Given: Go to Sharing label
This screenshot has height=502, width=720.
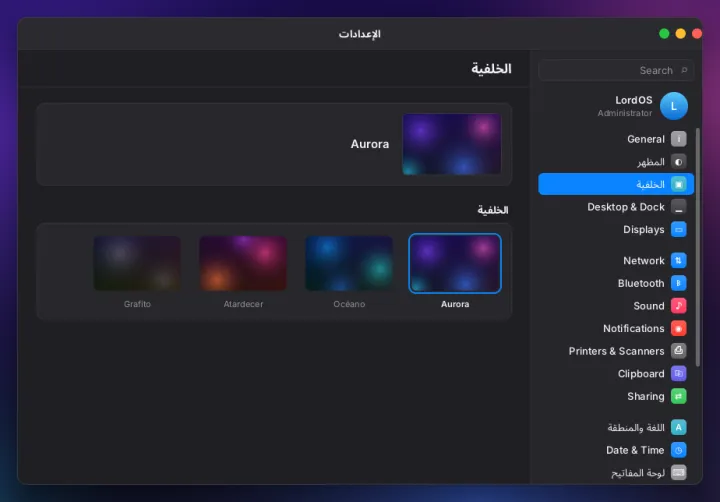Looking at the screenshot, I should [646, 396].
